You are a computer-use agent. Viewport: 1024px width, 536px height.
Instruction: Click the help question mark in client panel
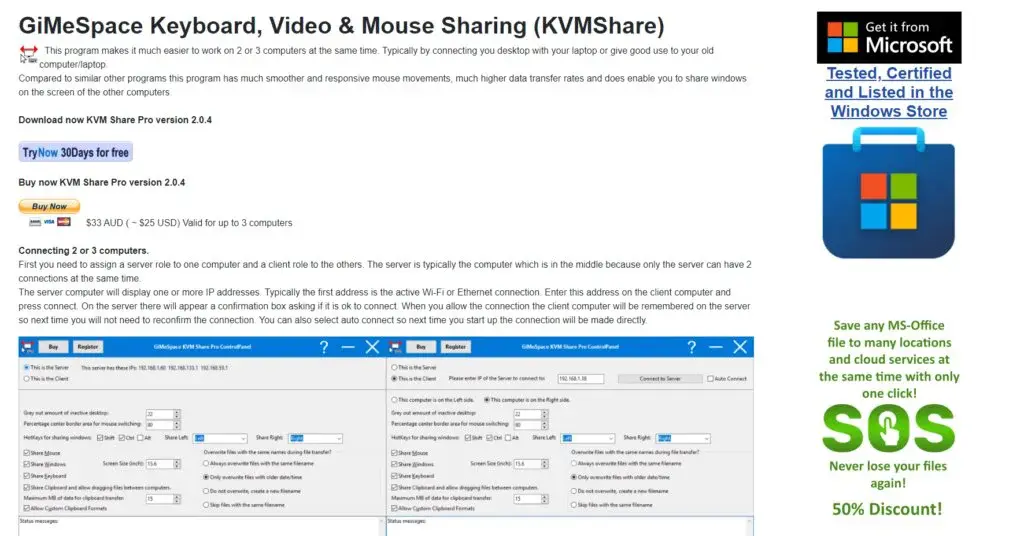click(692, 347)
